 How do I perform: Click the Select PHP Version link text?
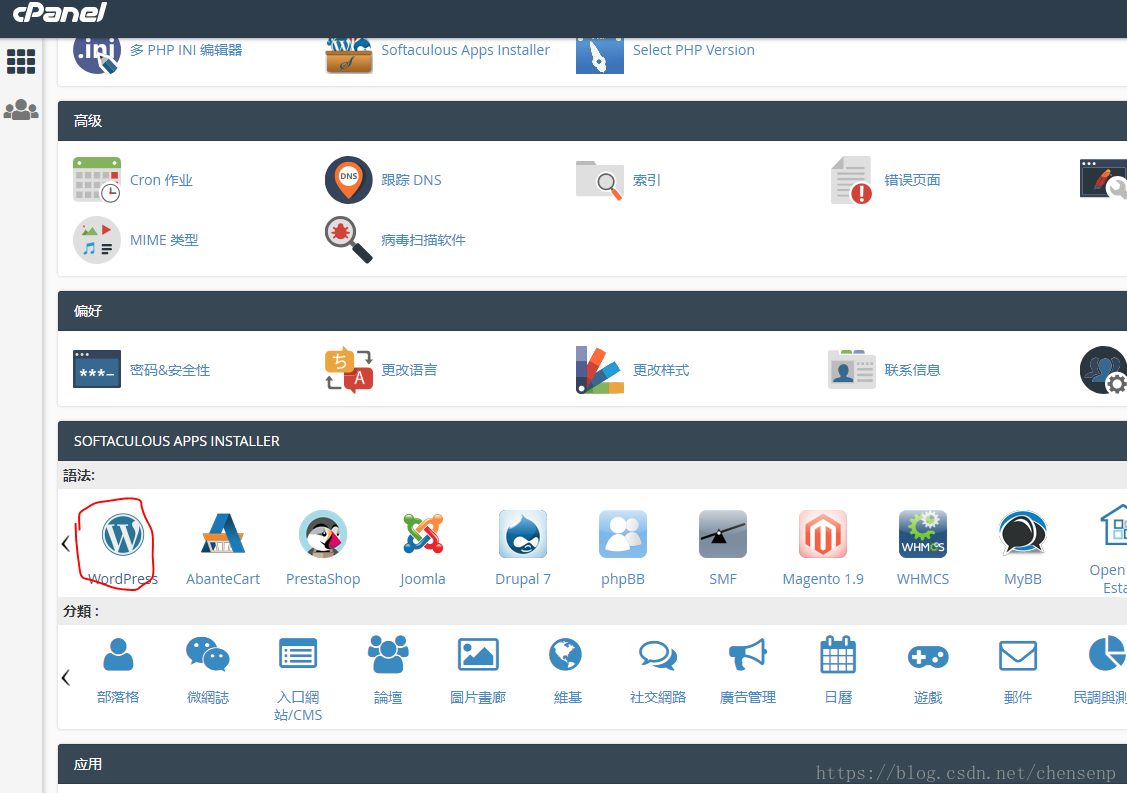(694, 50)
